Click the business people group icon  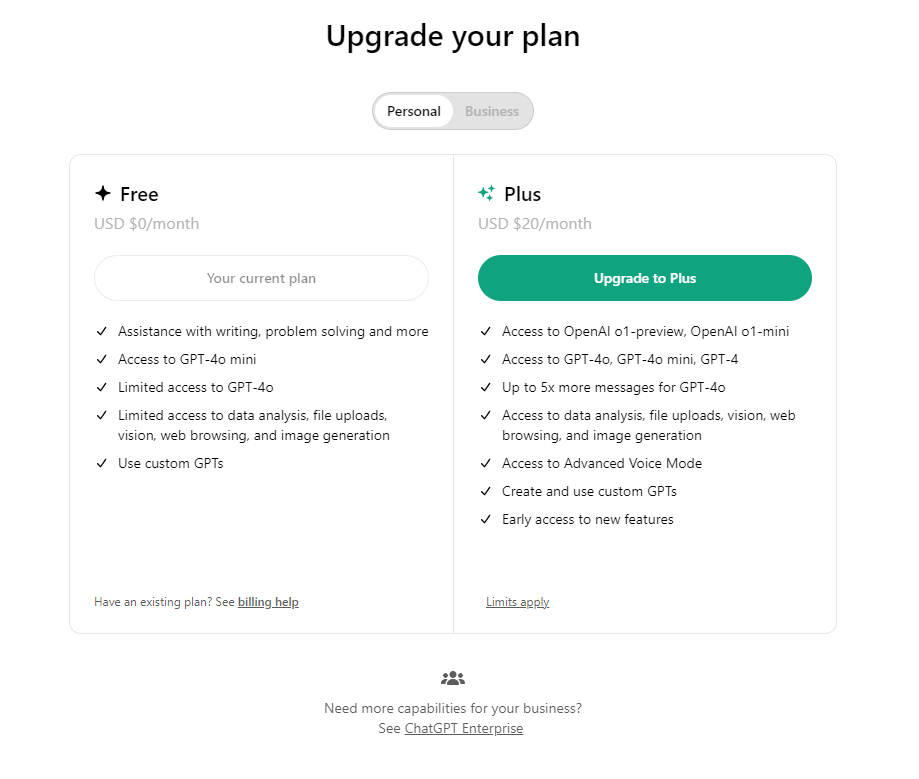point(453,679)
